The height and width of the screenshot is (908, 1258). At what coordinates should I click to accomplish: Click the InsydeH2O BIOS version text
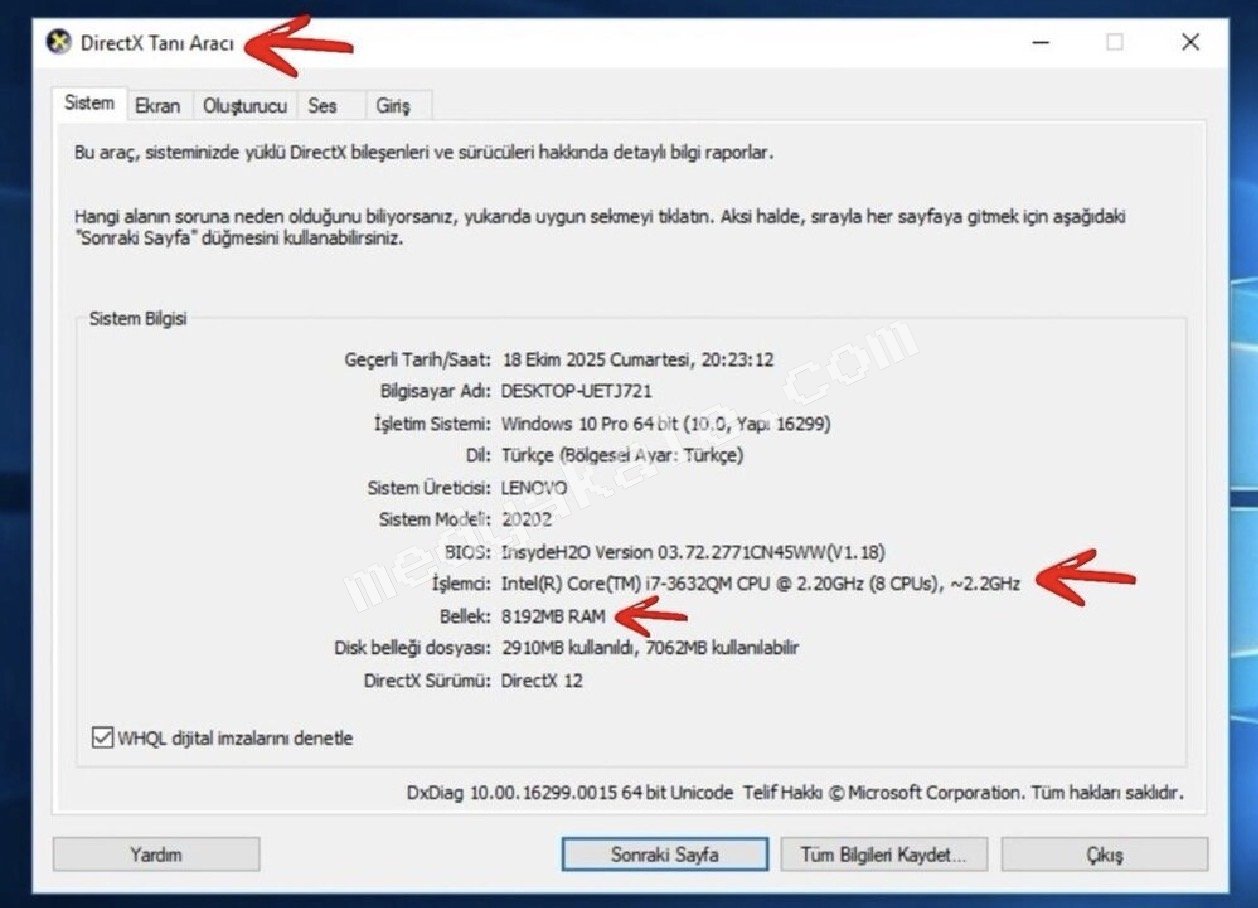coord(693,552)
